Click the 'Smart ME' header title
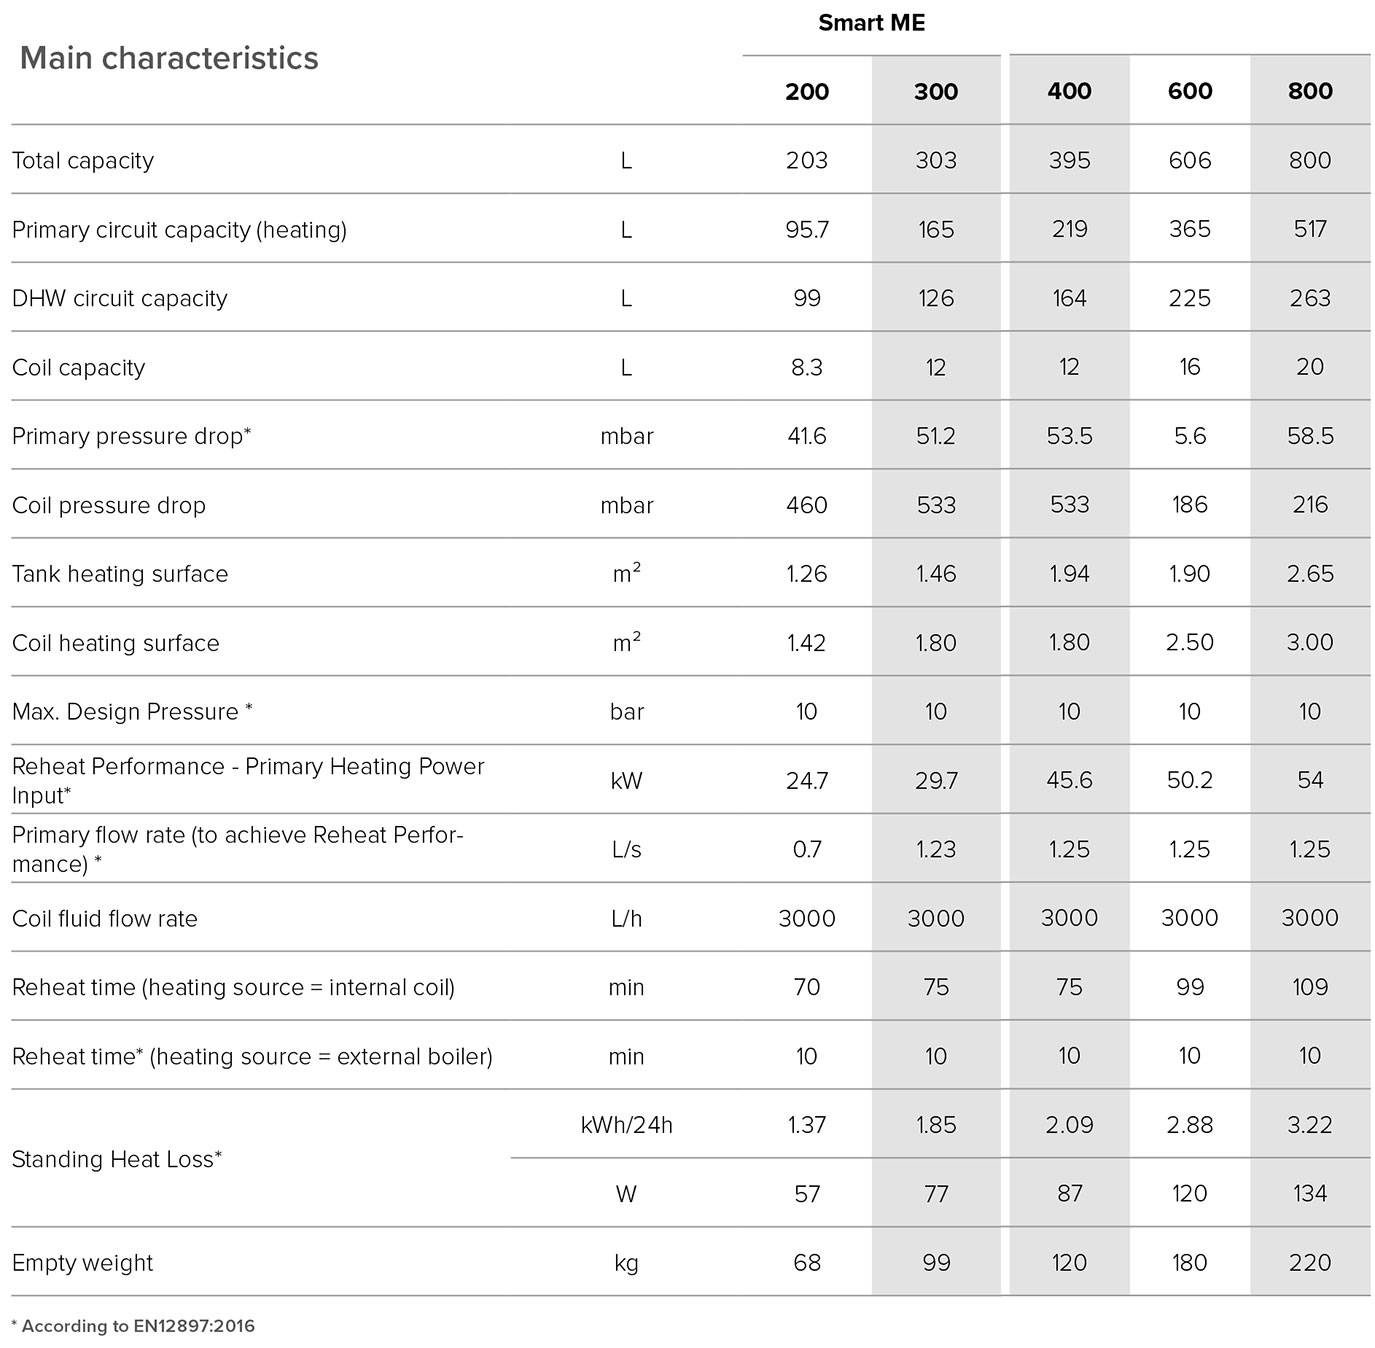 tap(871, 23)
